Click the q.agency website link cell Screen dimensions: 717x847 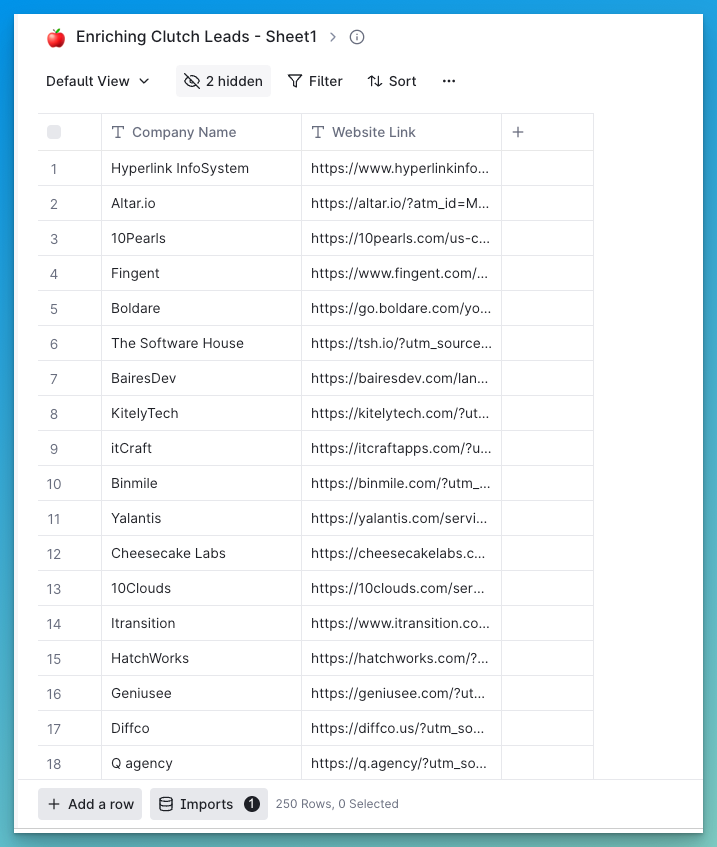(x=401, y=763)
